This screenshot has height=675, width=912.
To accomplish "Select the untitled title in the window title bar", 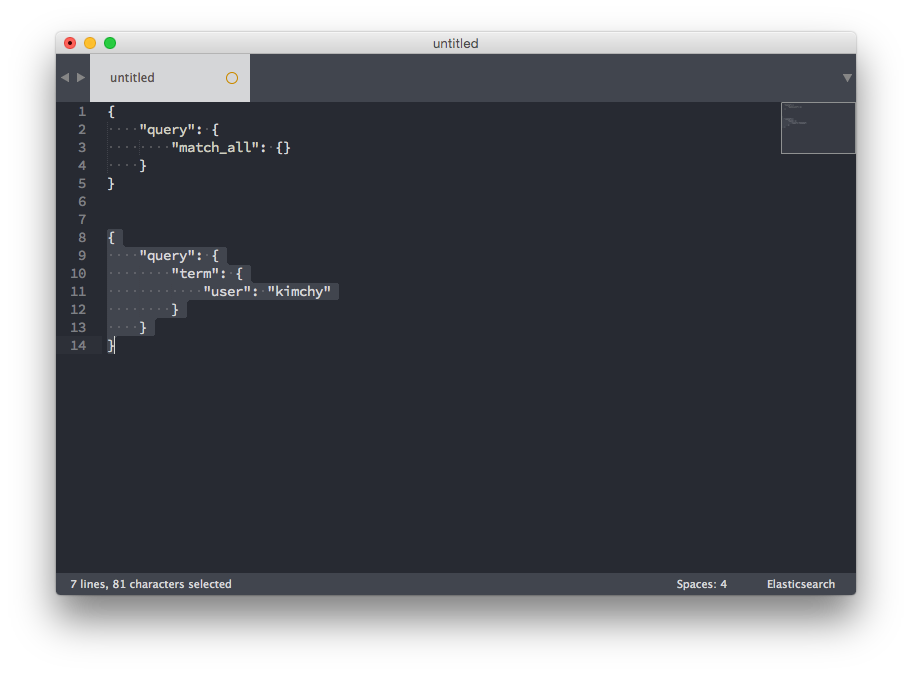I will (x=455, y=43).
